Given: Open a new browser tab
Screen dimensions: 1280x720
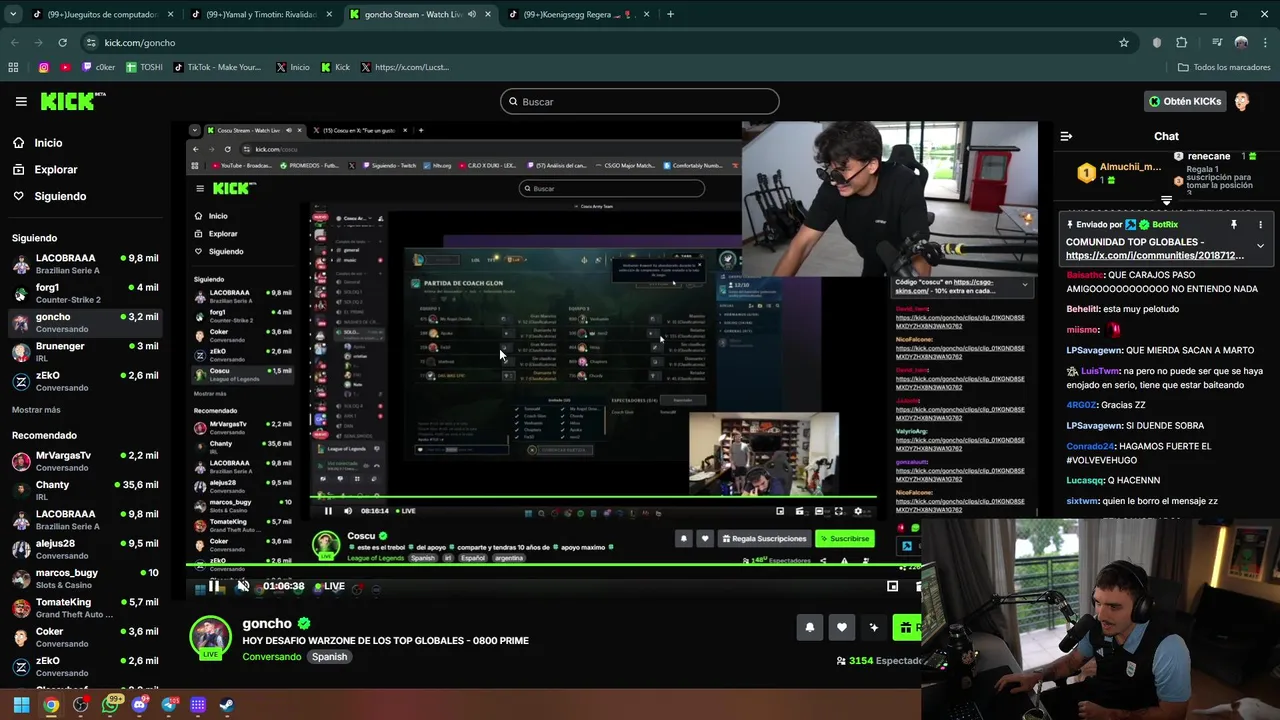Looking at the screenshot, I should (x=670, y=14).
